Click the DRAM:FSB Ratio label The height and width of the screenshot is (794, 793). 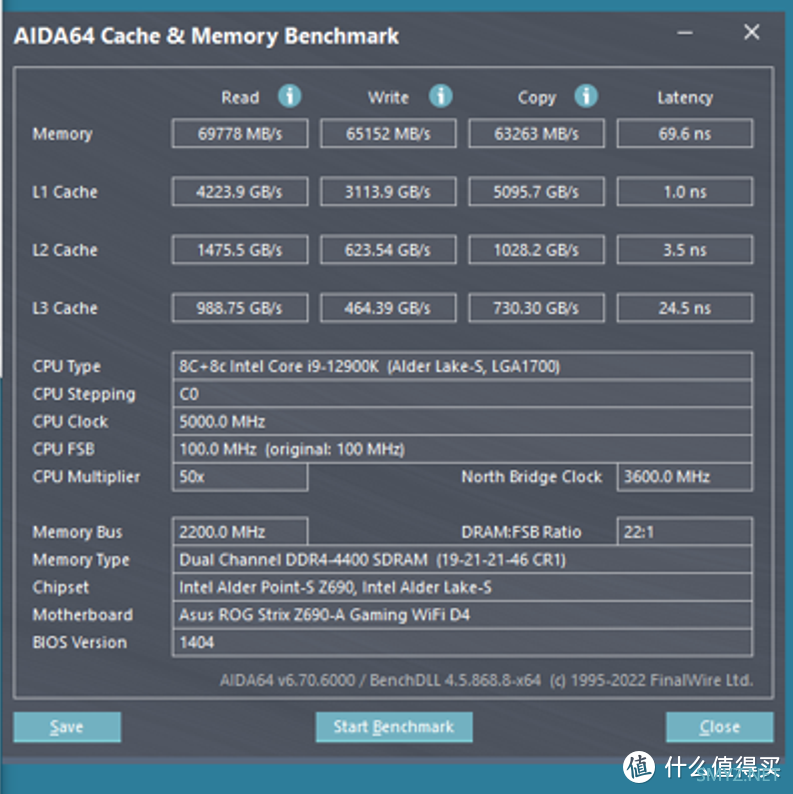tap(522, 532)
